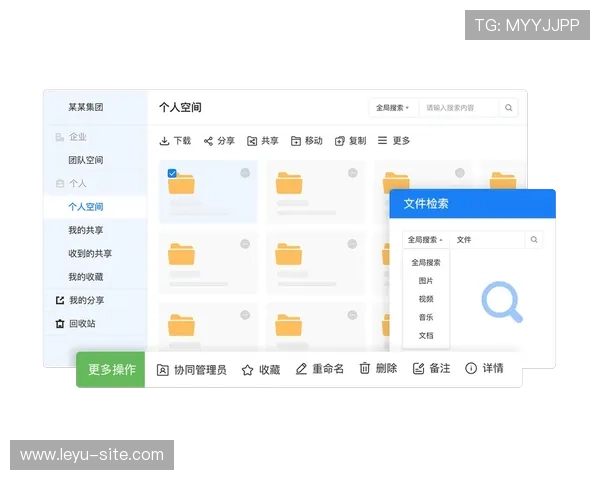Open the 更多 hamburger menu icon
The image size is (600, 480).
[x=382, y=140]
